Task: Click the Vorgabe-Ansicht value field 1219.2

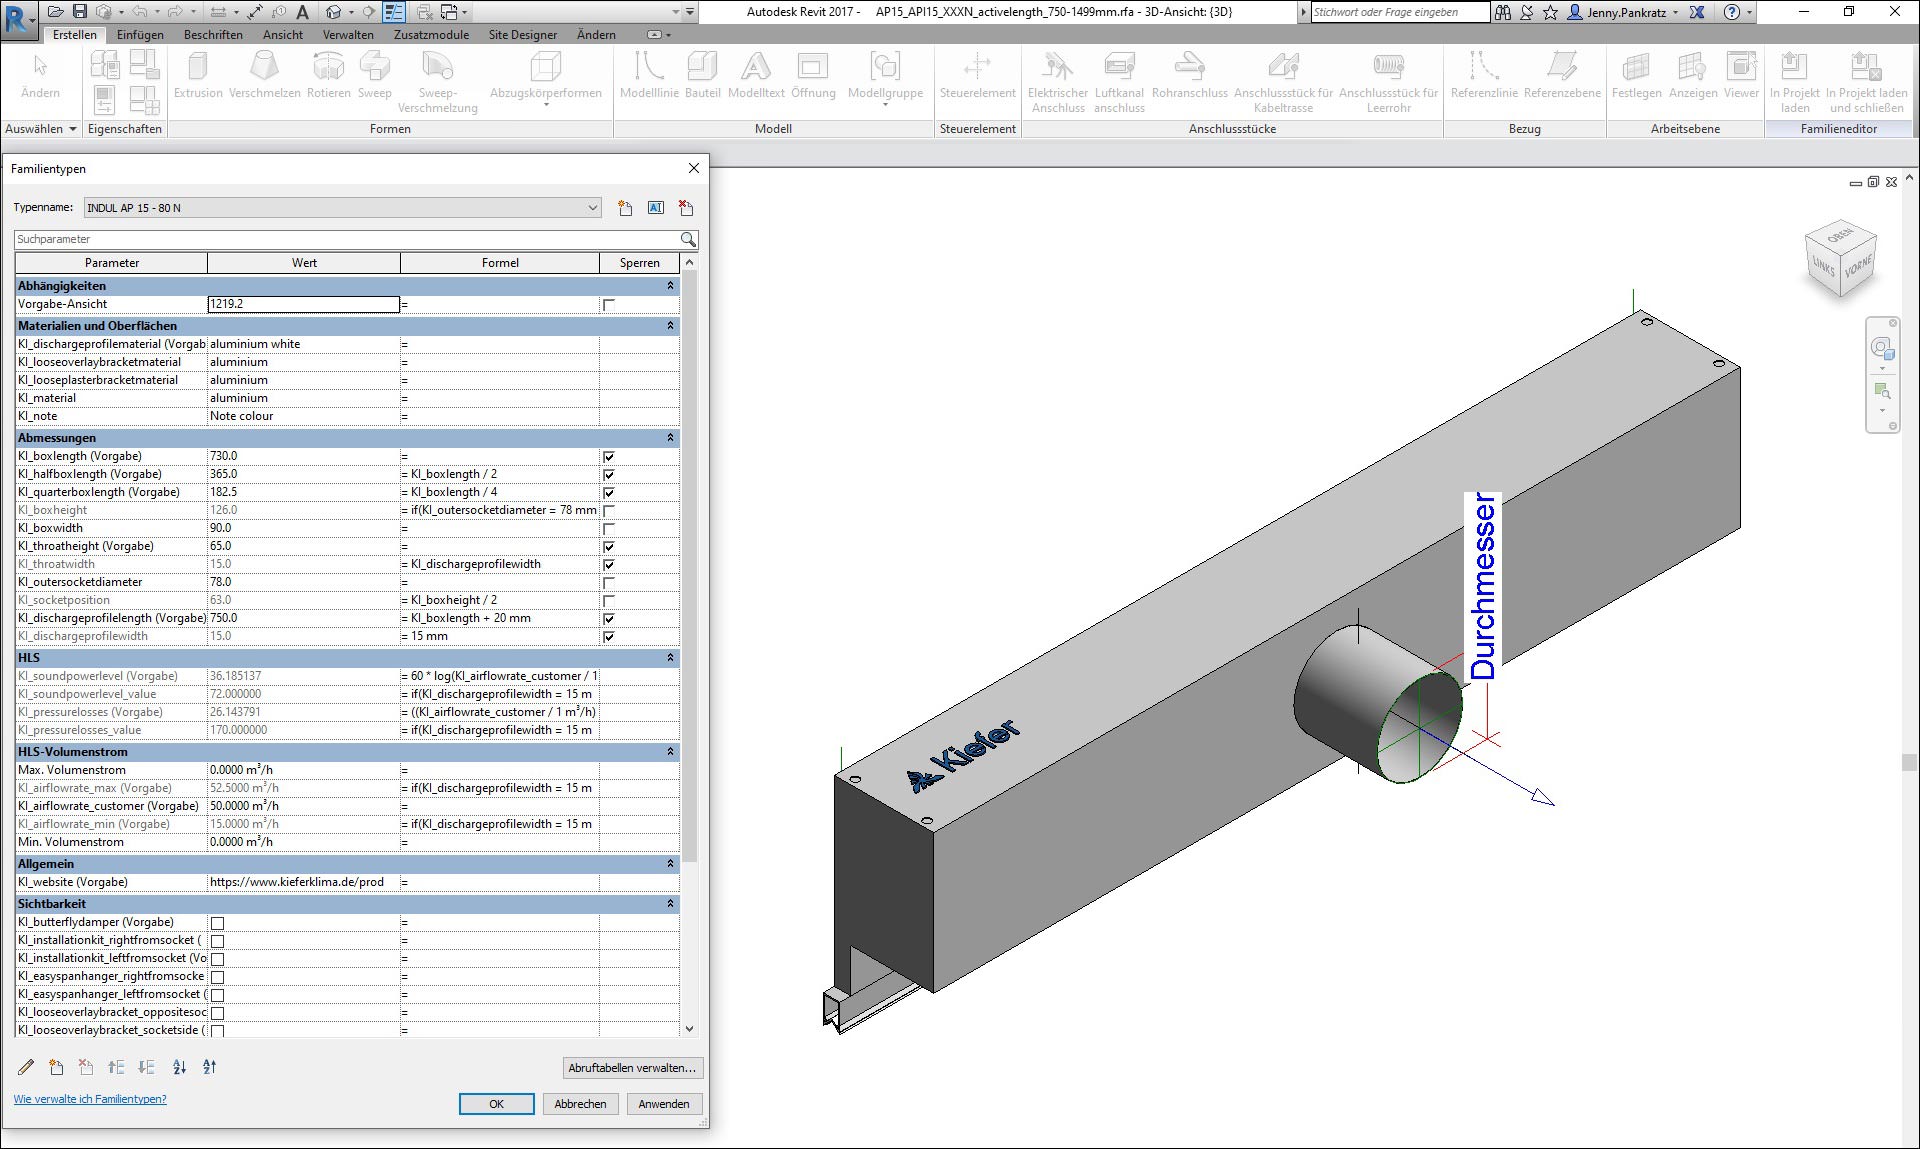Action: (303, 304)
